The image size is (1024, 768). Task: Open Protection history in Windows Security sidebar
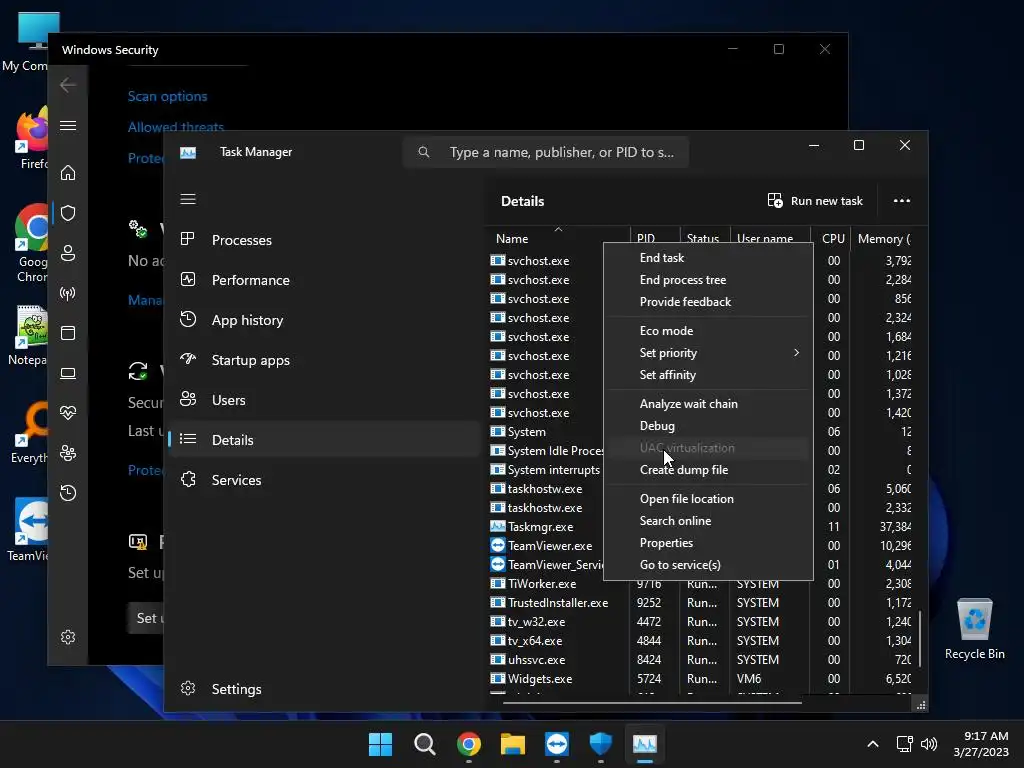pos(68,492)
